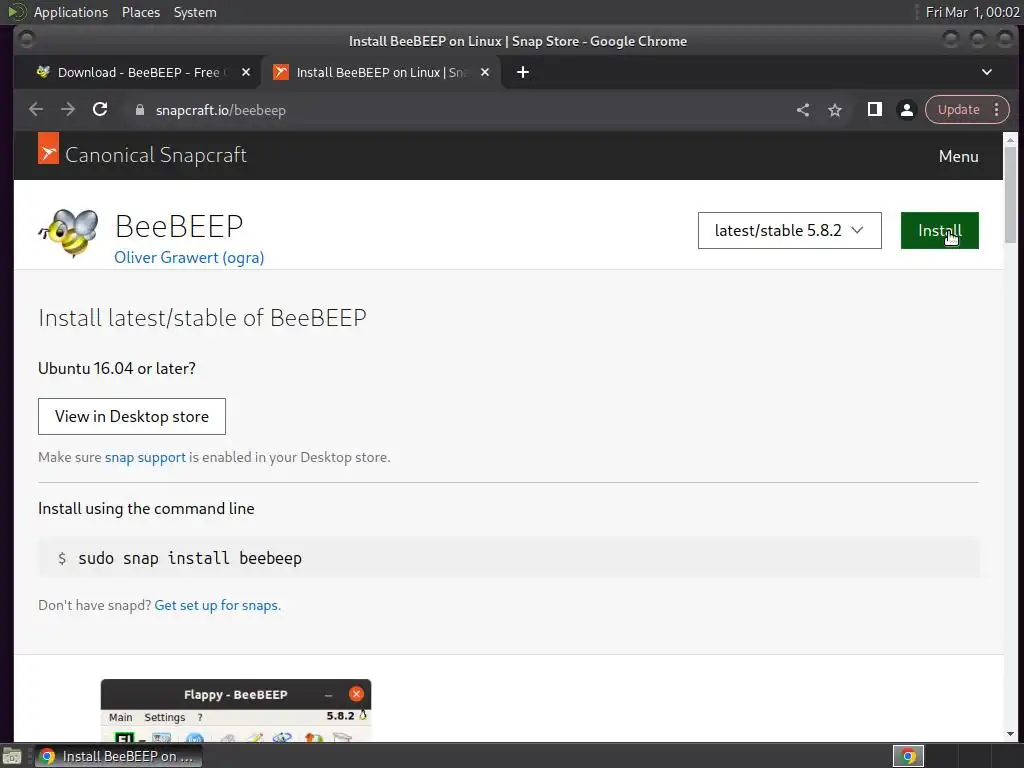Open the Snapcraft Menu
This screenshot has height=768, width=1024.
click(958, 156)
